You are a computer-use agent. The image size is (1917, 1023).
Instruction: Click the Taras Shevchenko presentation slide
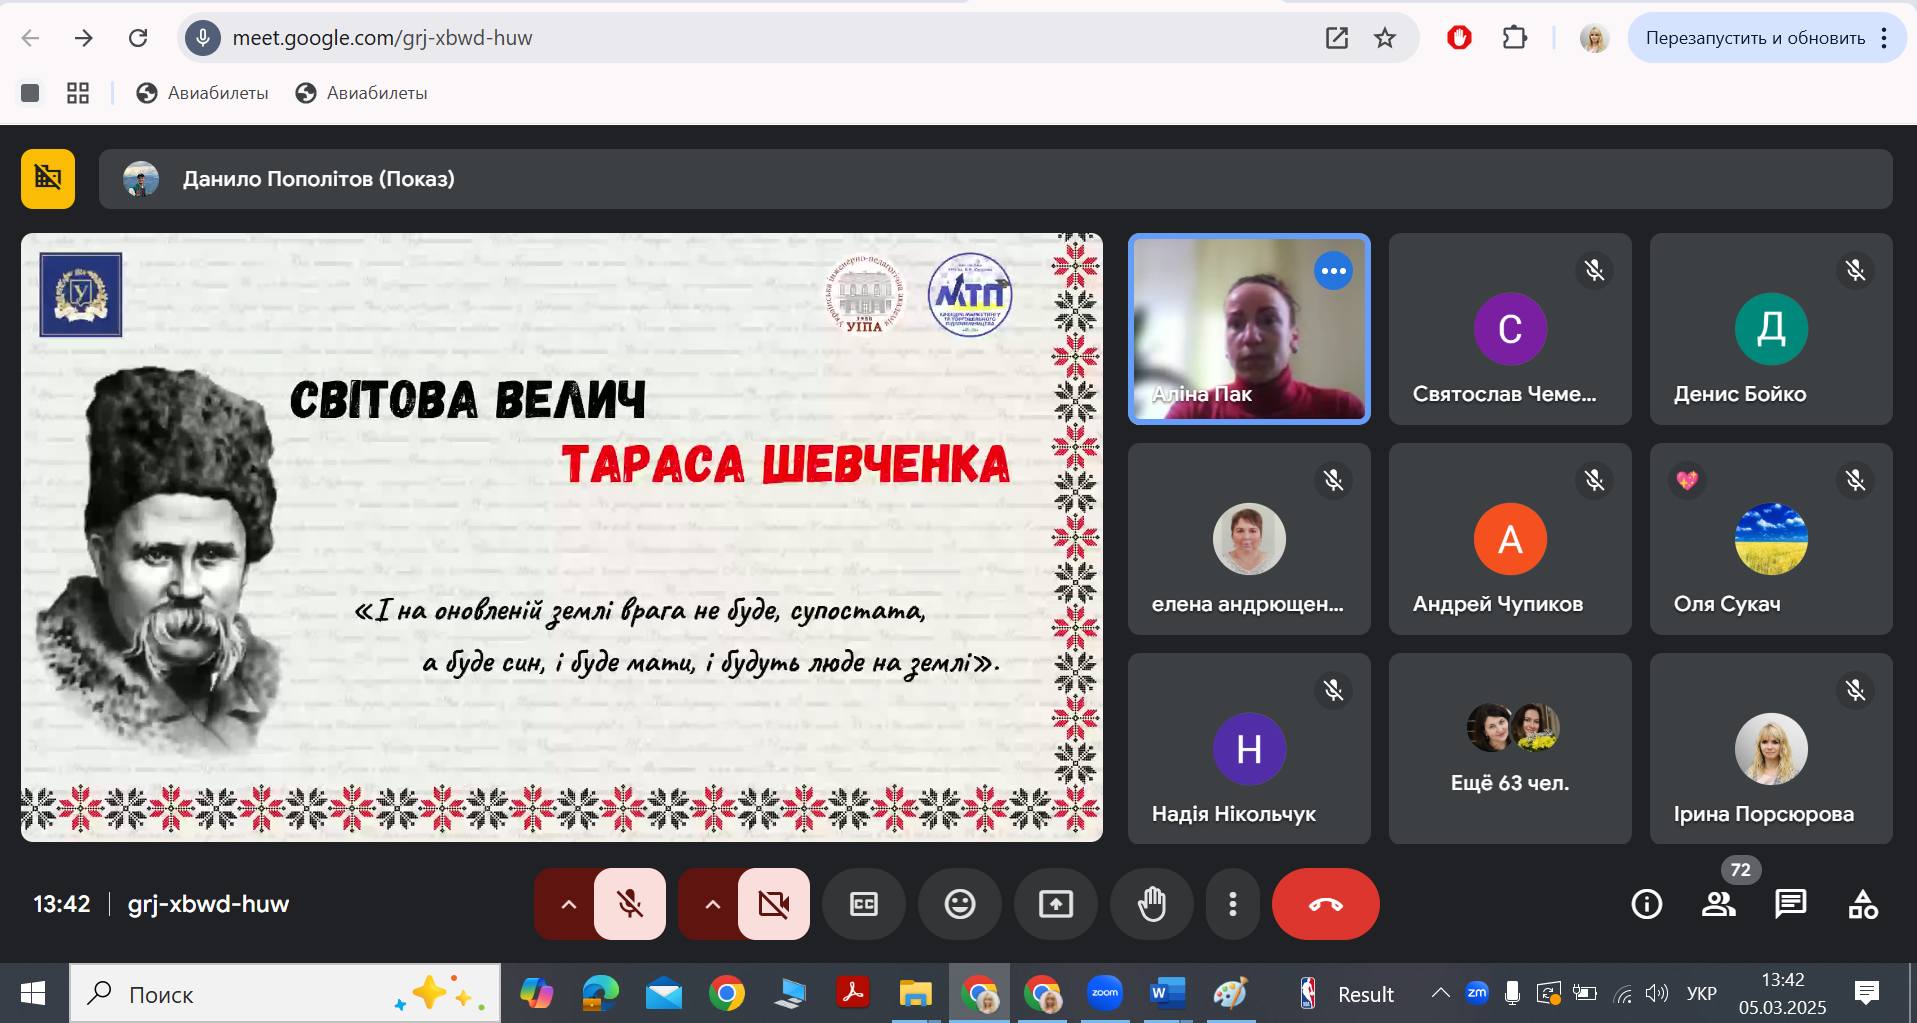click(561, 537)
